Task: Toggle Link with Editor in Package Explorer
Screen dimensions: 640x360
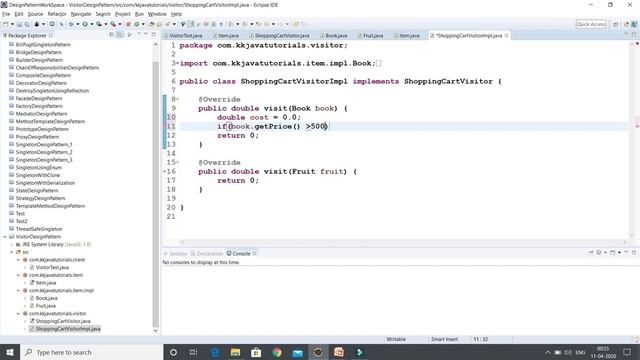Action: coord(120,35)
